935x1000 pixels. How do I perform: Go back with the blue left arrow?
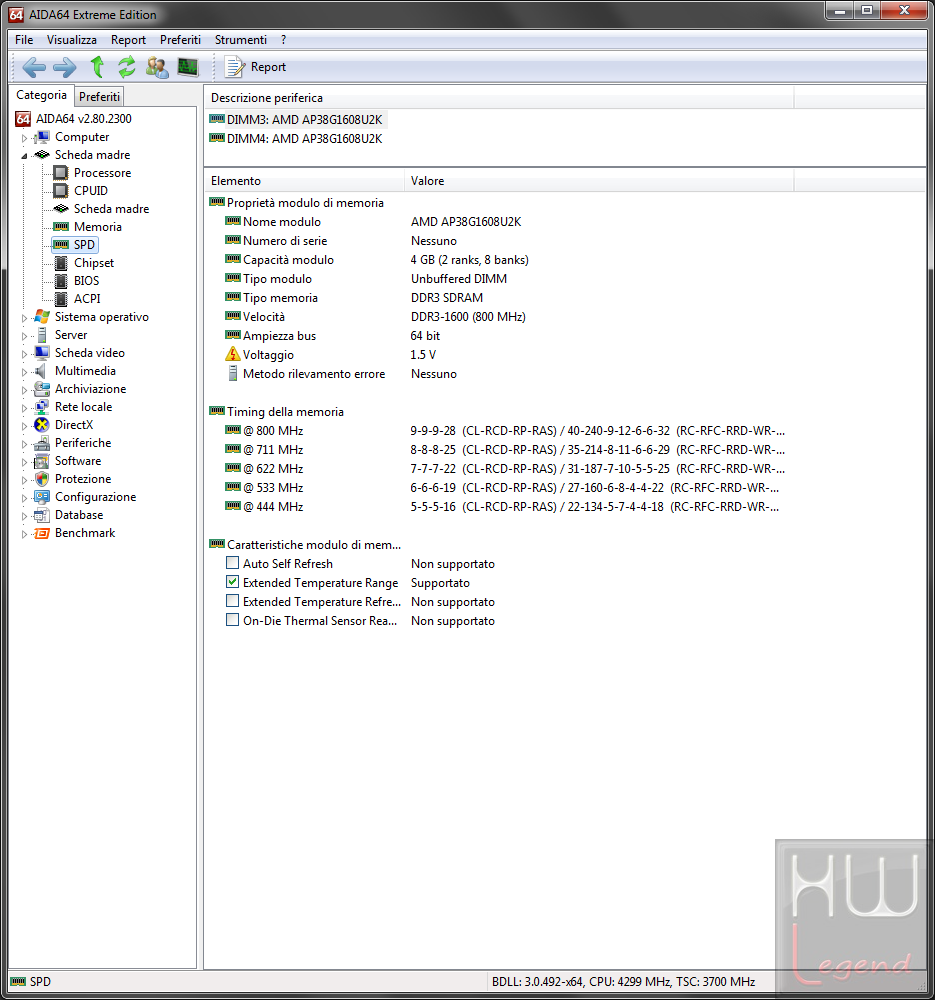pos(34,67)
